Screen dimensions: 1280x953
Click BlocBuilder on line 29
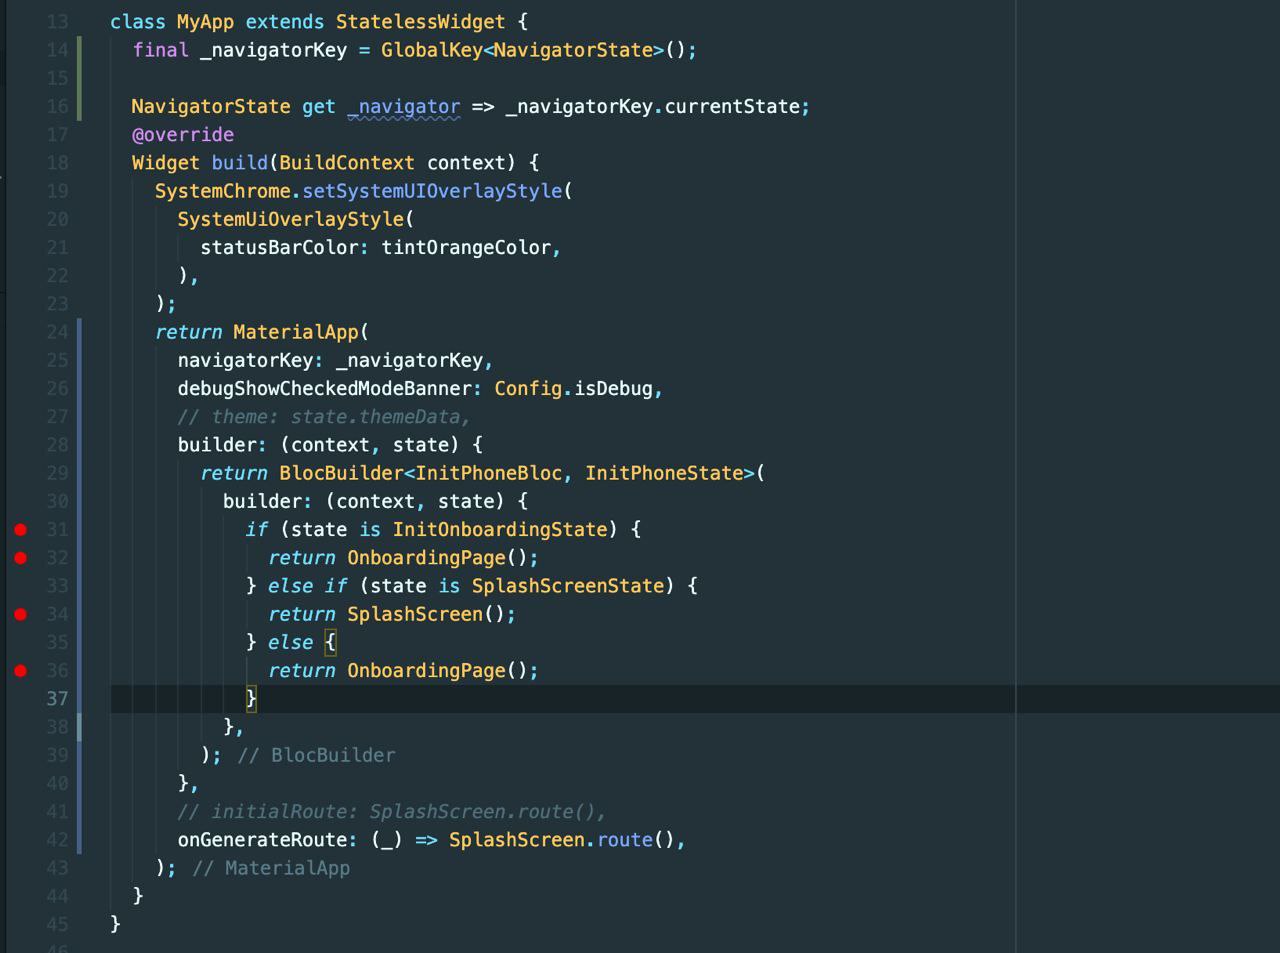click(341, 473)
